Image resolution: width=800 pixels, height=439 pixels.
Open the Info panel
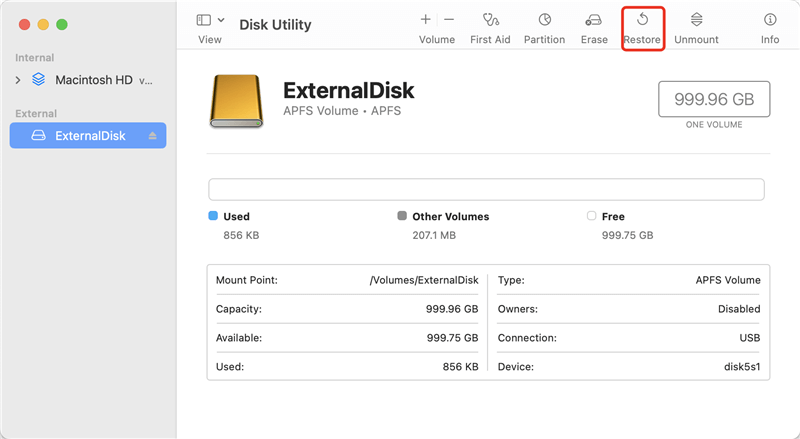point(770,20)
